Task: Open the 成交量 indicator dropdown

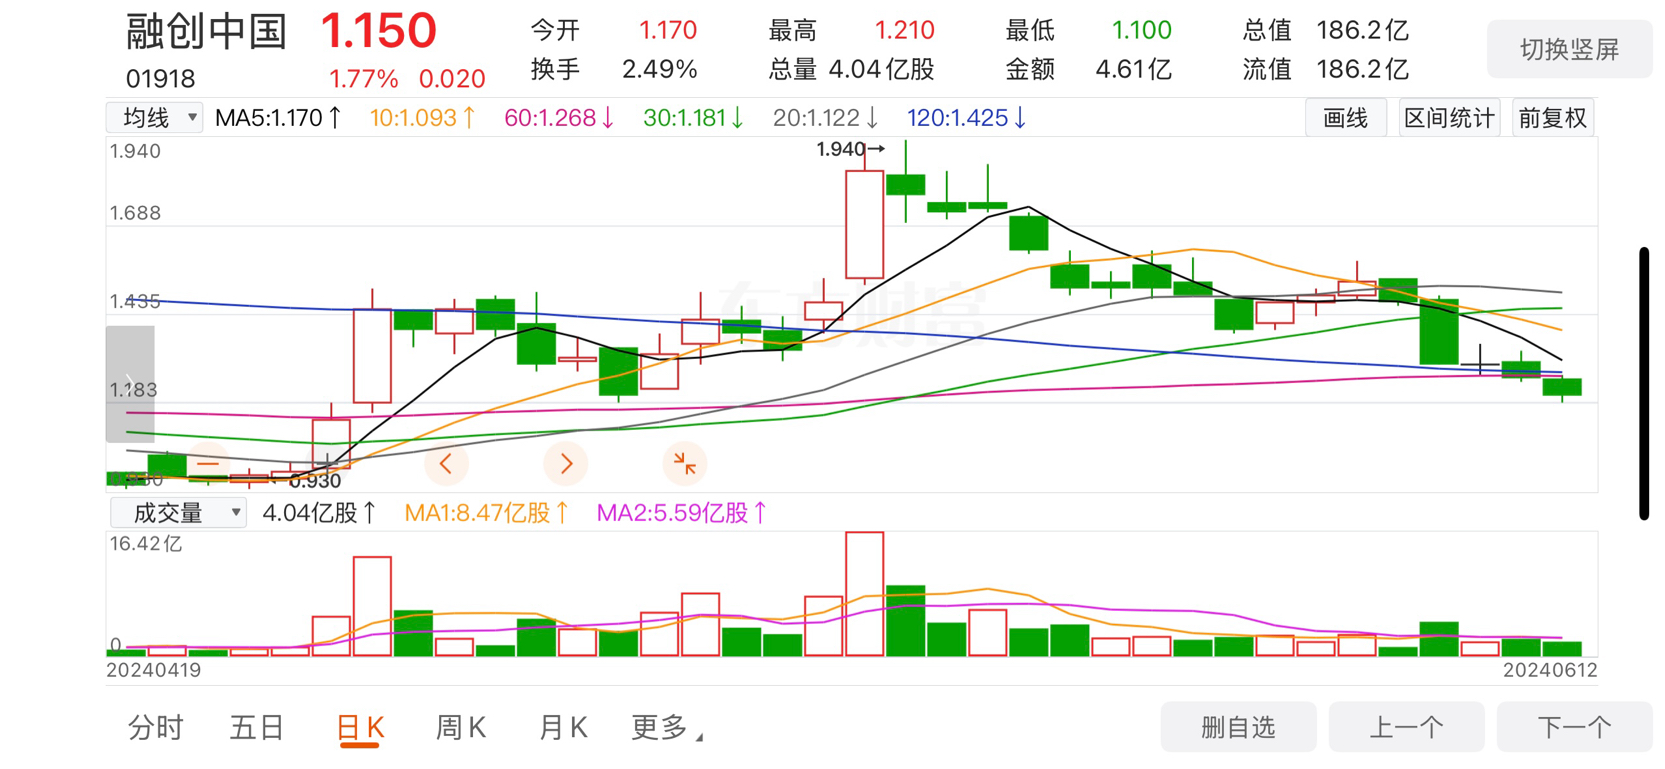Action: 178,513
